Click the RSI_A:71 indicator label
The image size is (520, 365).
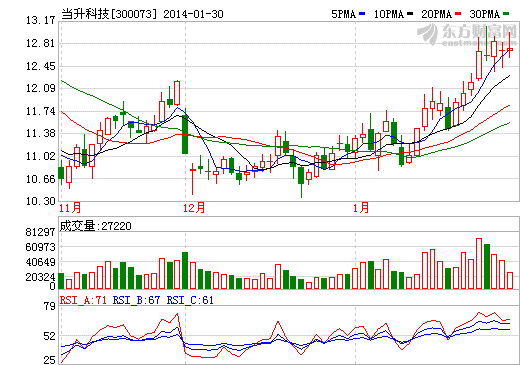coord(83,300)
